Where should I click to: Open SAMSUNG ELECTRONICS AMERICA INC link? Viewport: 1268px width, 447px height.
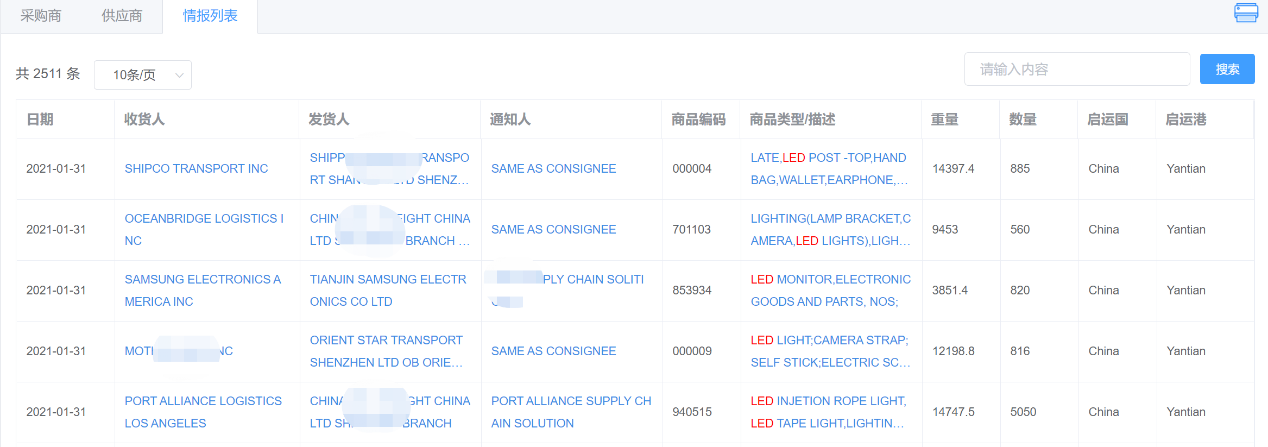tap(203, 290)
